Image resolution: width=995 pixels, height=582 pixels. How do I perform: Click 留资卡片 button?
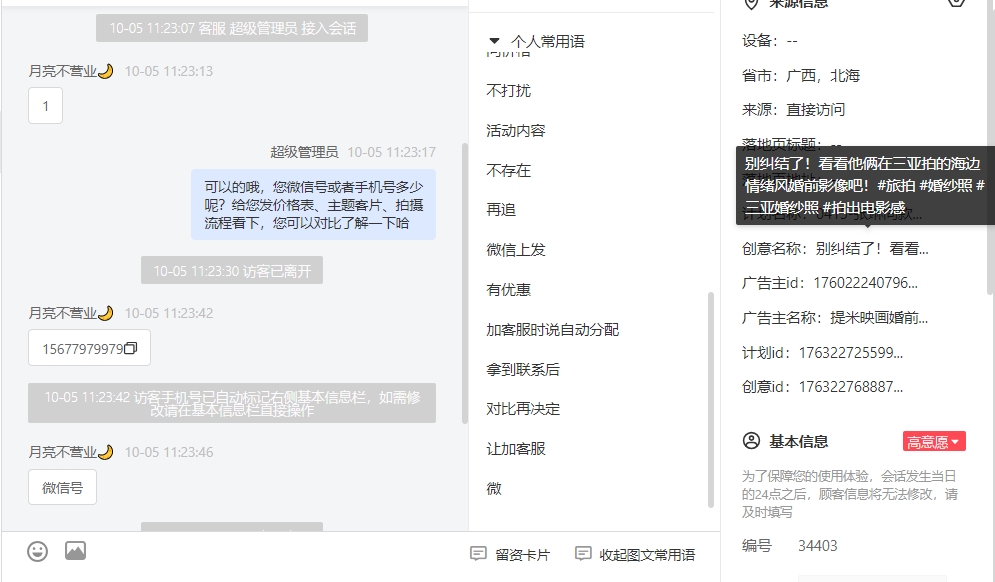(510, 554)
